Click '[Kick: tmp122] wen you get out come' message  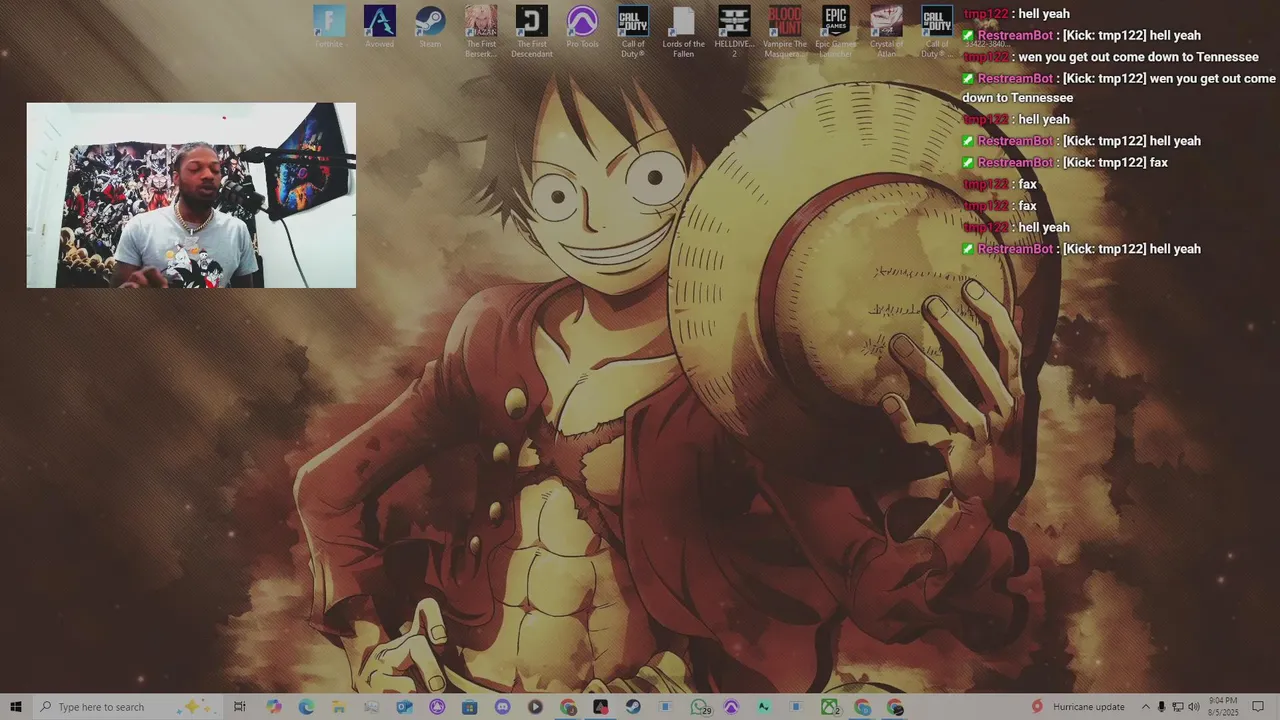point(1169,78)
